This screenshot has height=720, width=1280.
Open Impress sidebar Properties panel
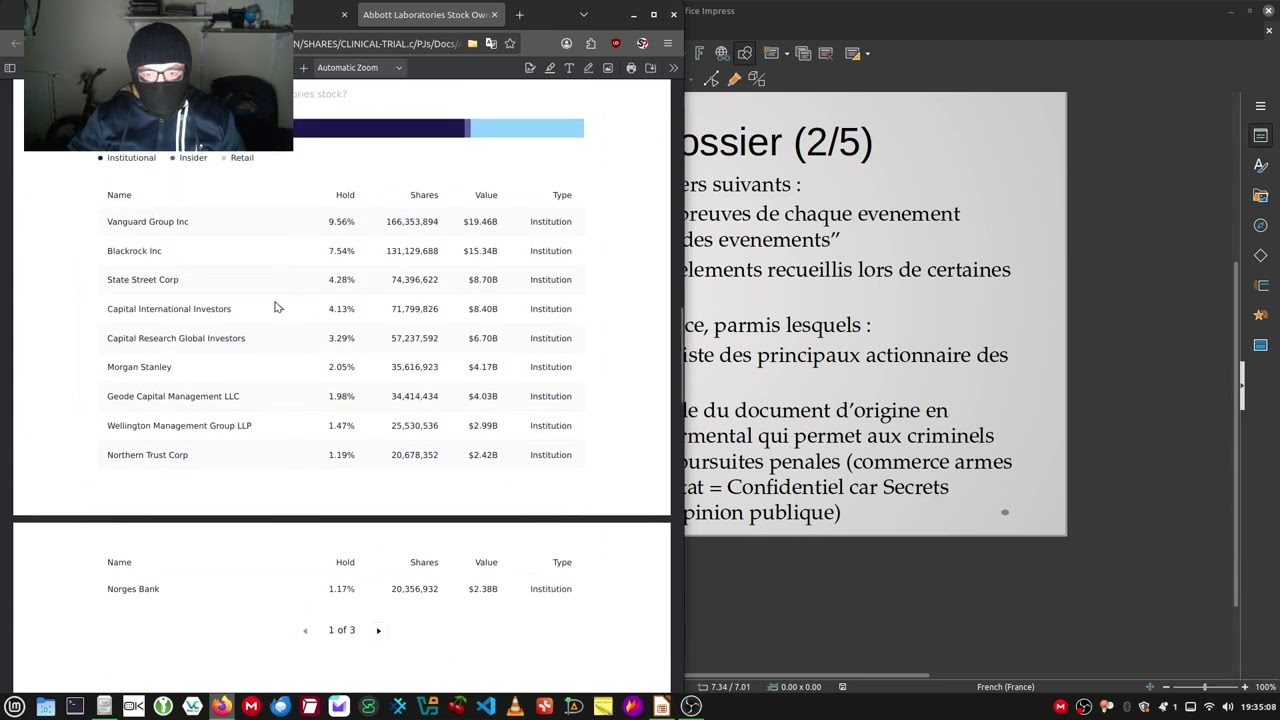tap(1260, 136)
